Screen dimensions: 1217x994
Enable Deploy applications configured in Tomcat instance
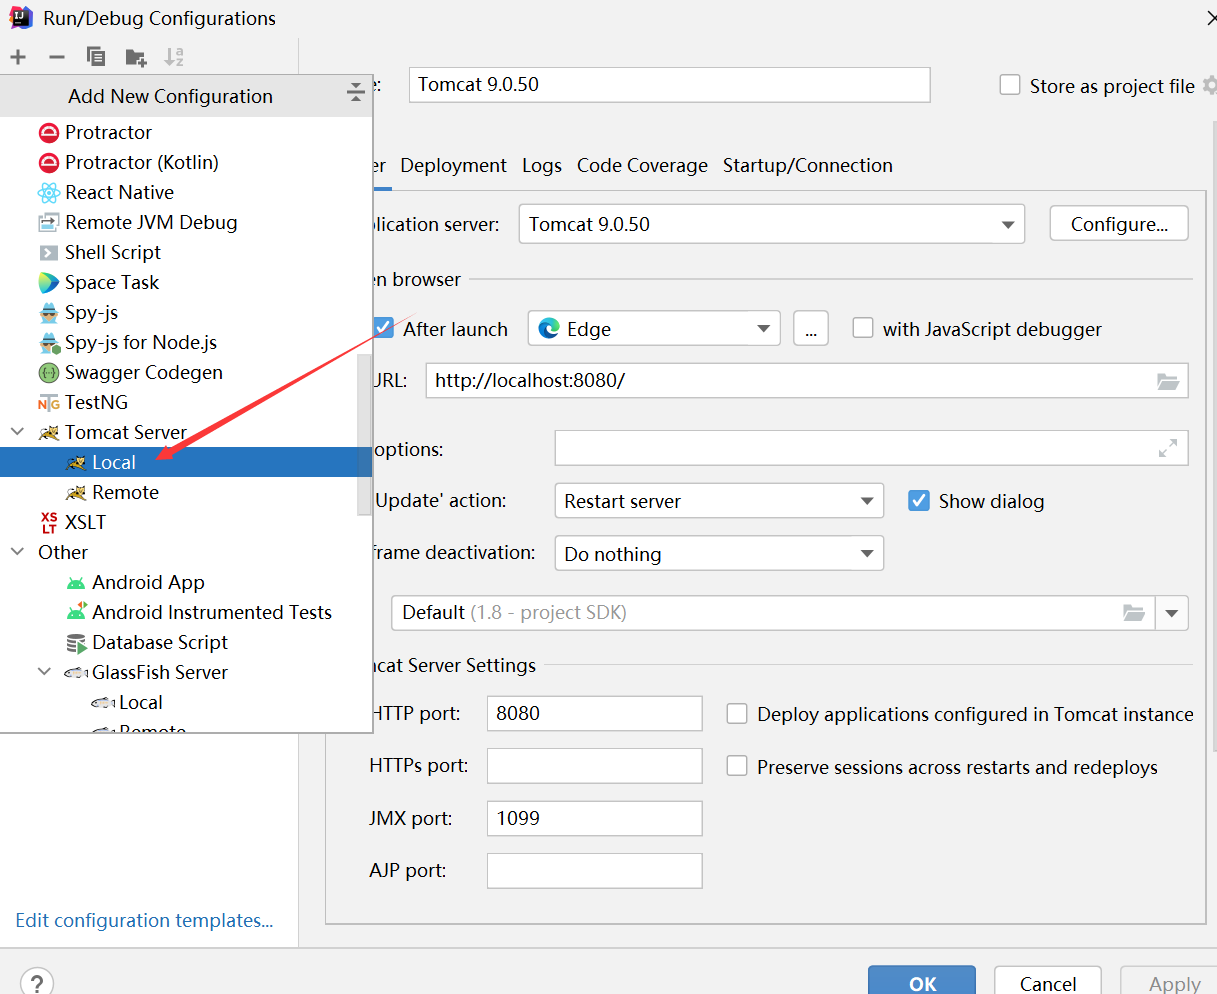(737, 713)
